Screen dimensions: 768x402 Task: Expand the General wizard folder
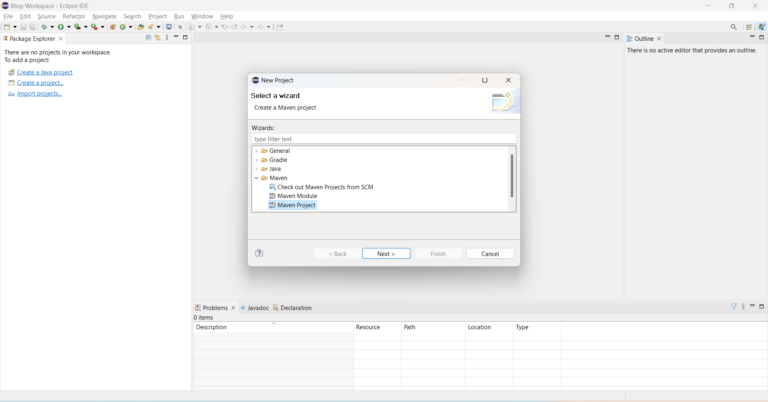click(x=257, y=151)
